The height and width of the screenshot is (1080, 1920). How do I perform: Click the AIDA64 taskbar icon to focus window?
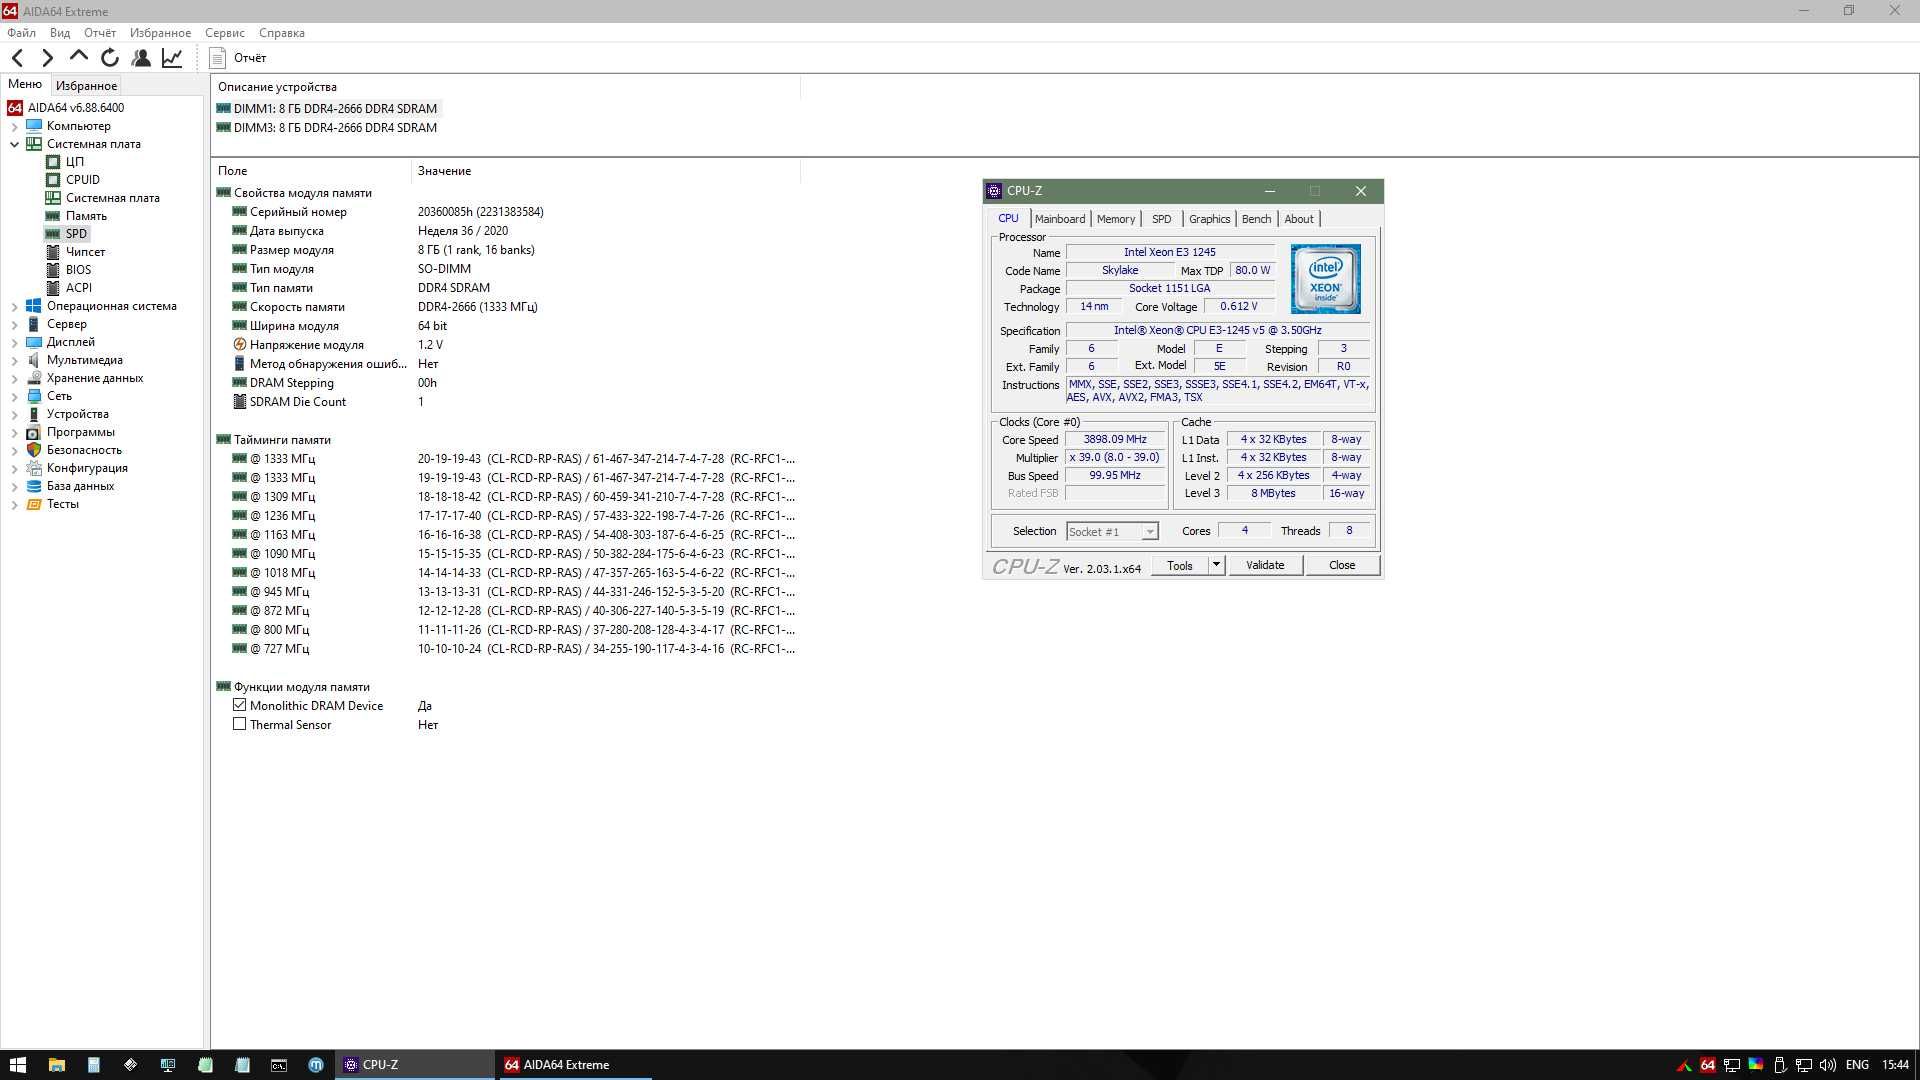pyautogui.click(x=566, y=1064)
